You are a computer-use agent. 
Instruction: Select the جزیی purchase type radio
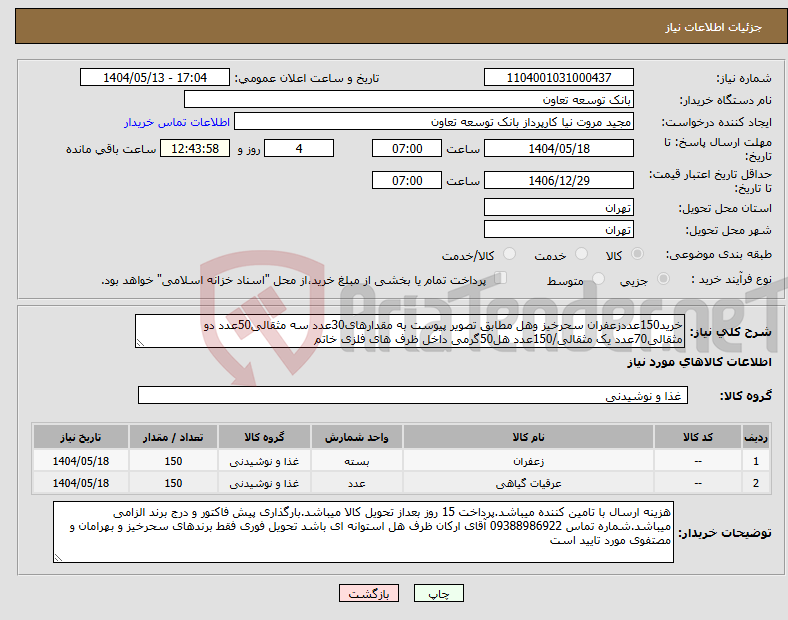[663, 278]
